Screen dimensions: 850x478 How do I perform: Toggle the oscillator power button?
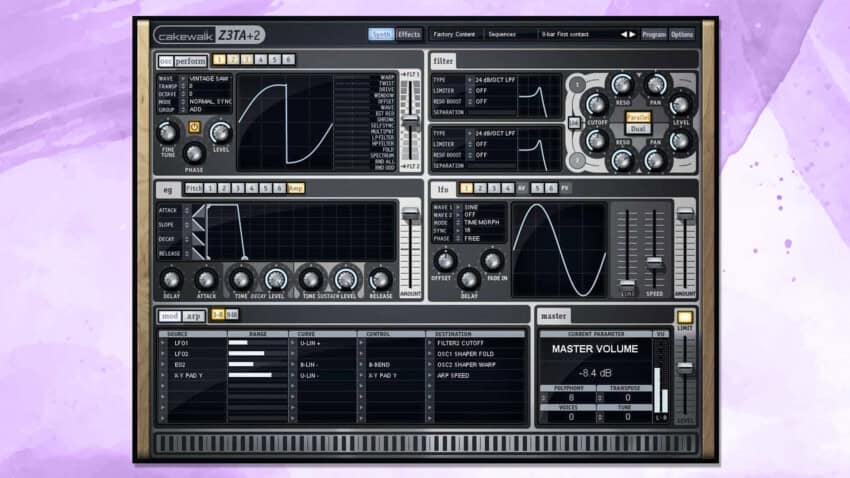194,127
